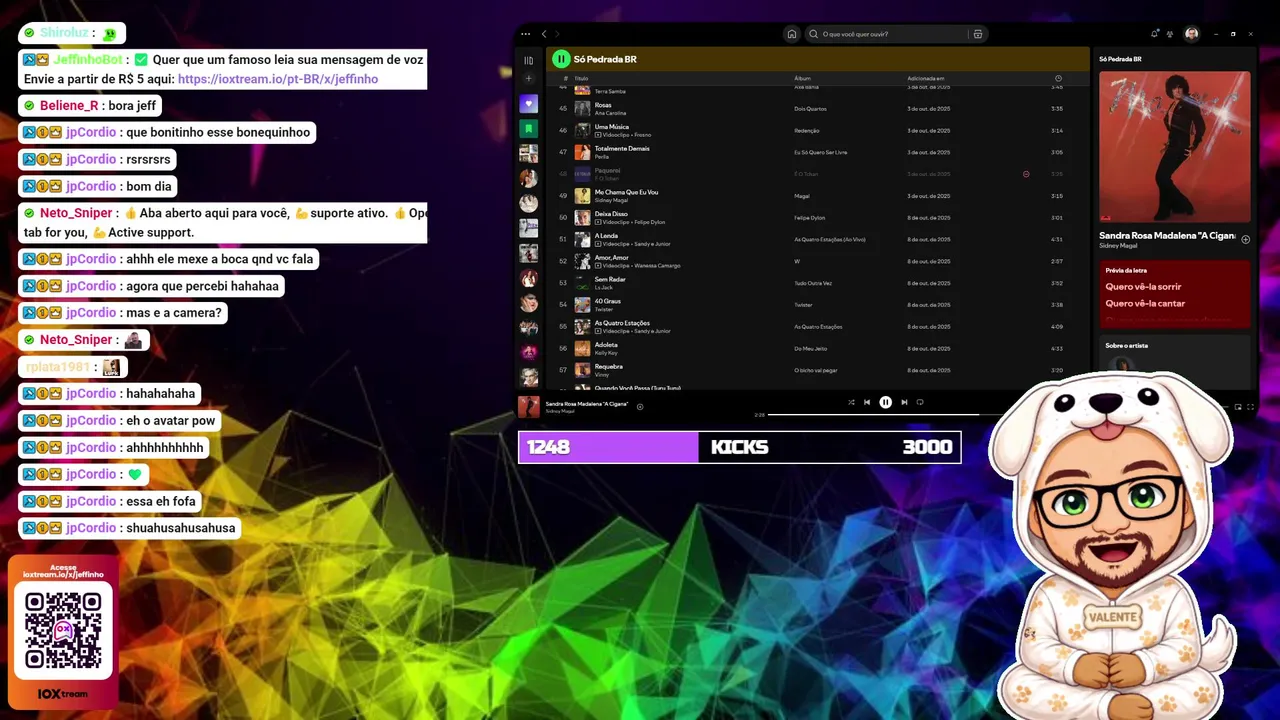Open the miniplayer icon in the bottom bar

click(1238, 407)
